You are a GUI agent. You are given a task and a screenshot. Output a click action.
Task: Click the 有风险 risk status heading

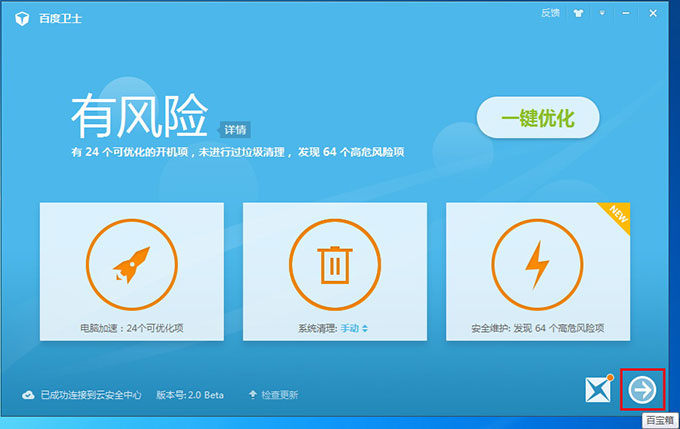pyautogui.click(x=138, y=117)
